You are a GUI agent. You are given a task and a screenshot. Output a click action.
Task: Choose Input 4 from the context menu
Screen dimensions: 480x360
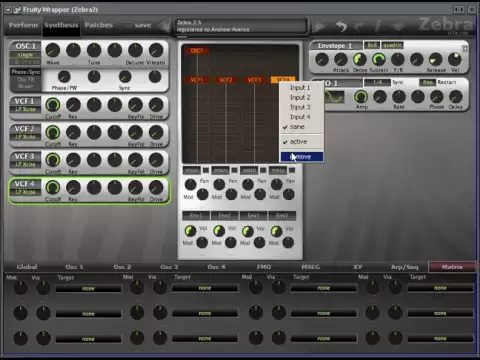[301, 117]
